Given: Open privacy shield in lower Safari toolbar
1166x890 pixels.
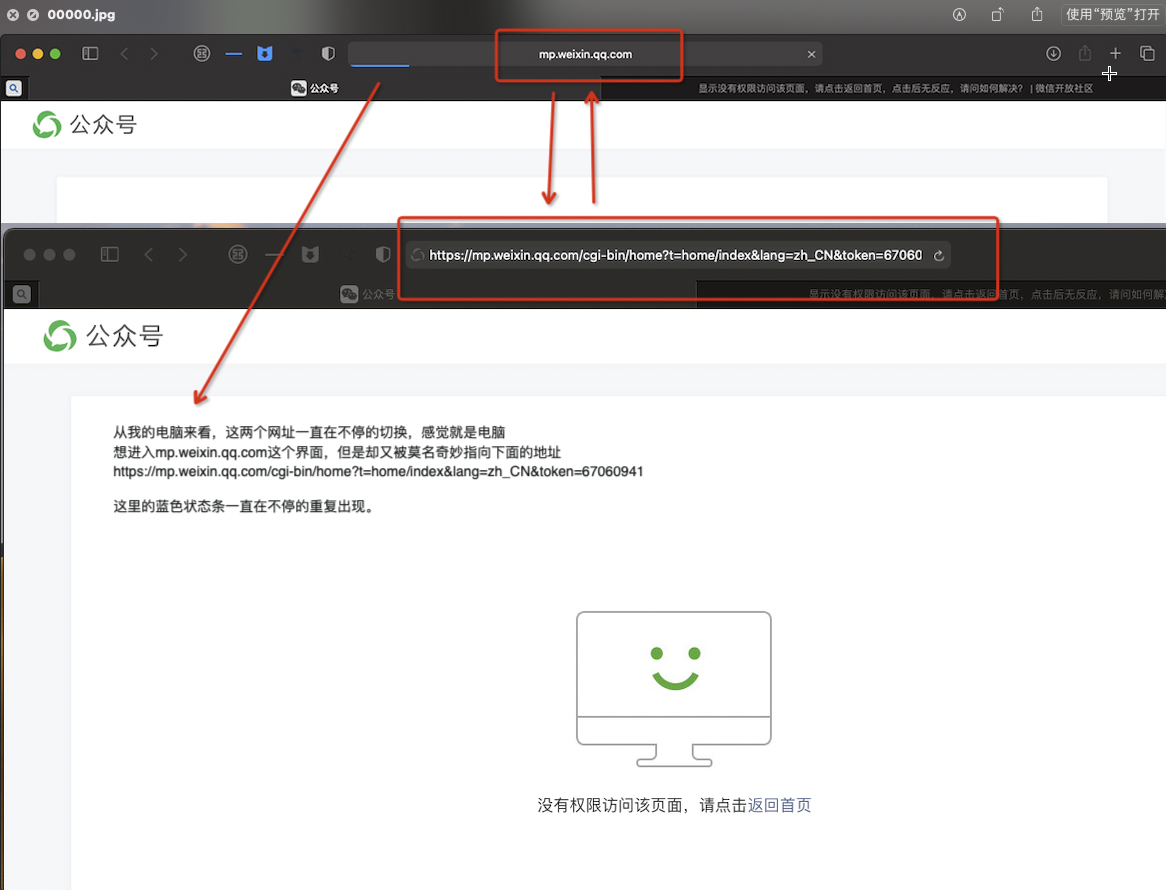Looking at the screenshot, I should 382,254.
